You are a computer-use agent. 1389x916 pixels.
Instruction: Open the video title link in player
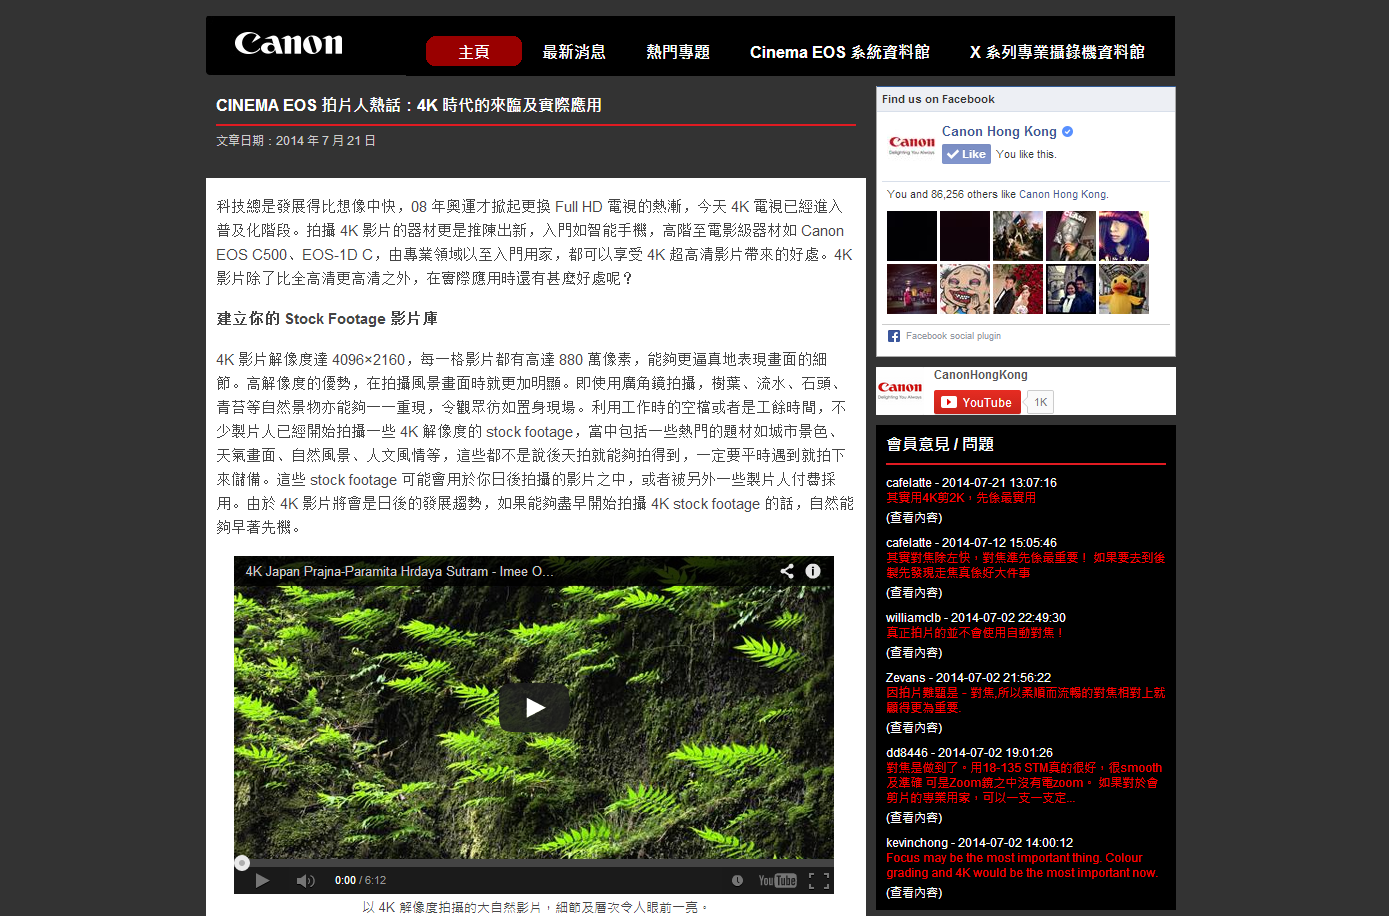tap(399, 571)
